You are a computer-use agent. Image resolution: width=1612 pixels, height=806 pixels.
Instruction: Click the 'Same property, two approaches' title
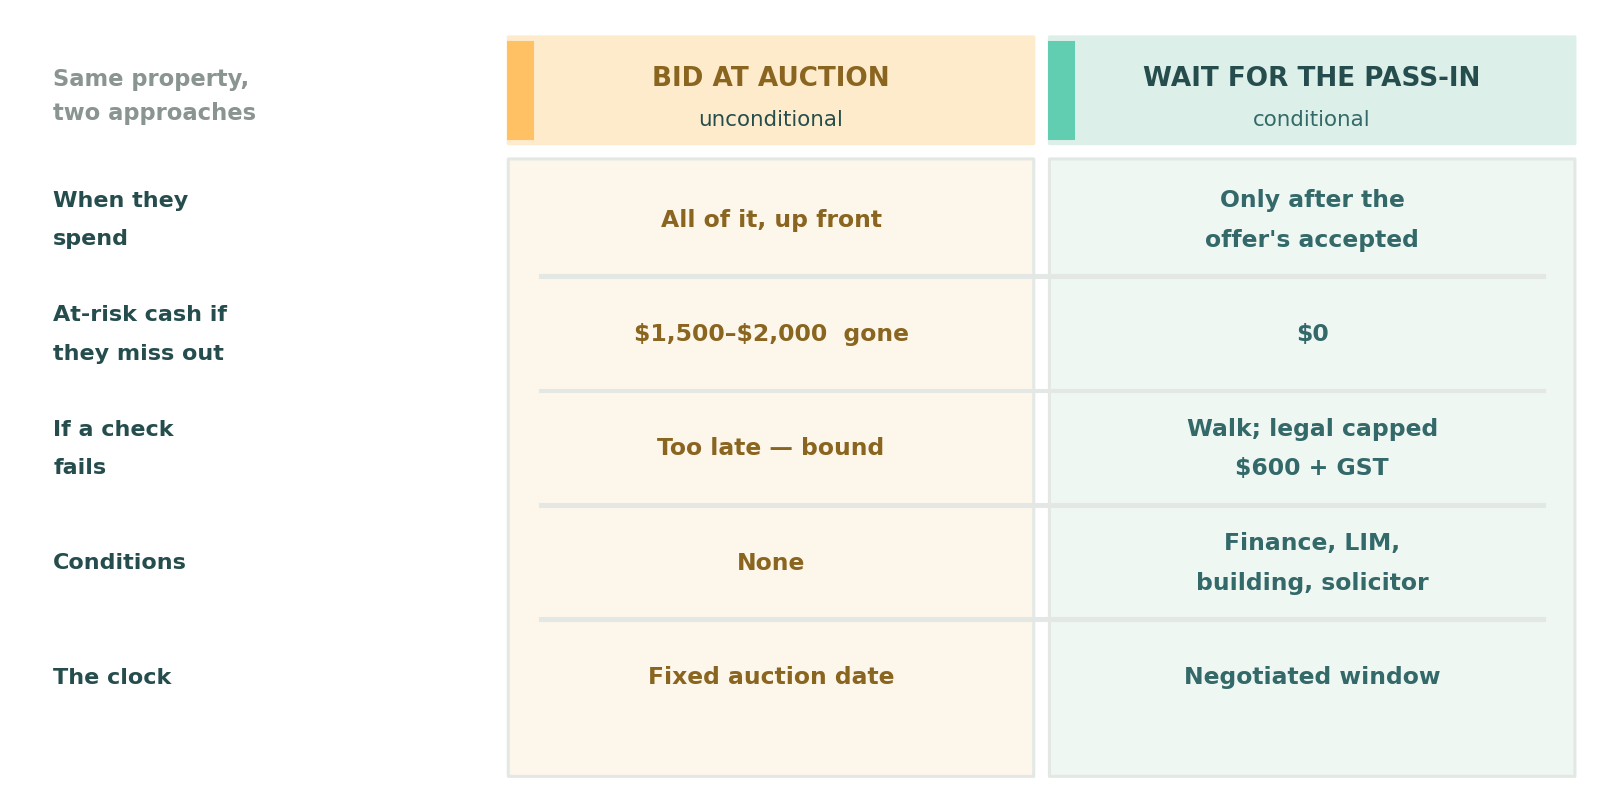[154, 96]
